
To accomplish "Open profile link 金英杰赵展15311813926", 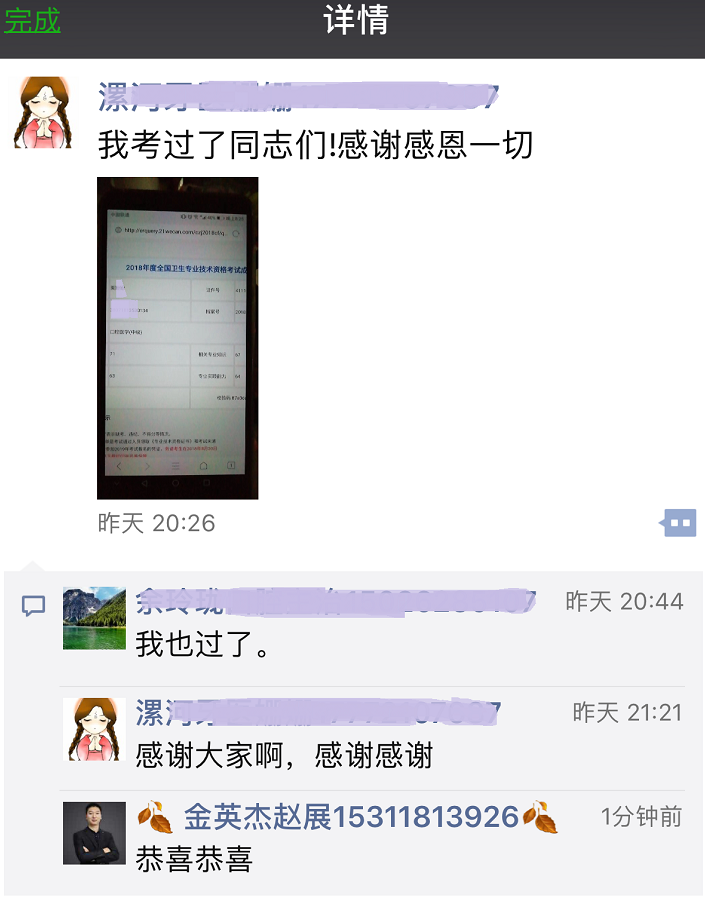I will (x=351, y=817).
